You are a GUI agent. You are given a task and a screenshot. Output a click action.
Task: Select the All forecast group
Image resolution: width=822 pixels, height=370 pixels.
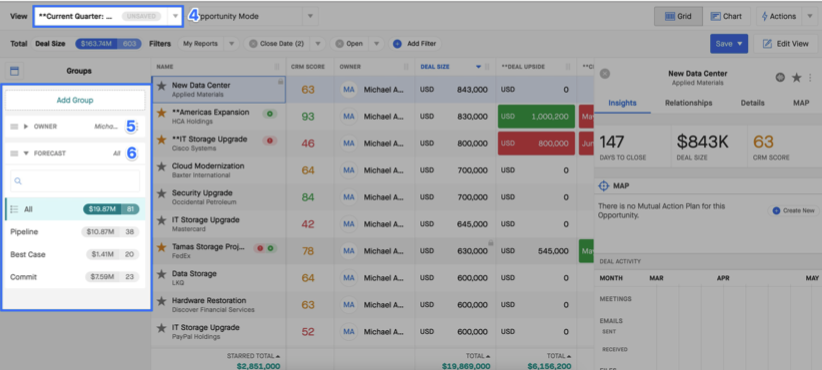tap(75, 209)
